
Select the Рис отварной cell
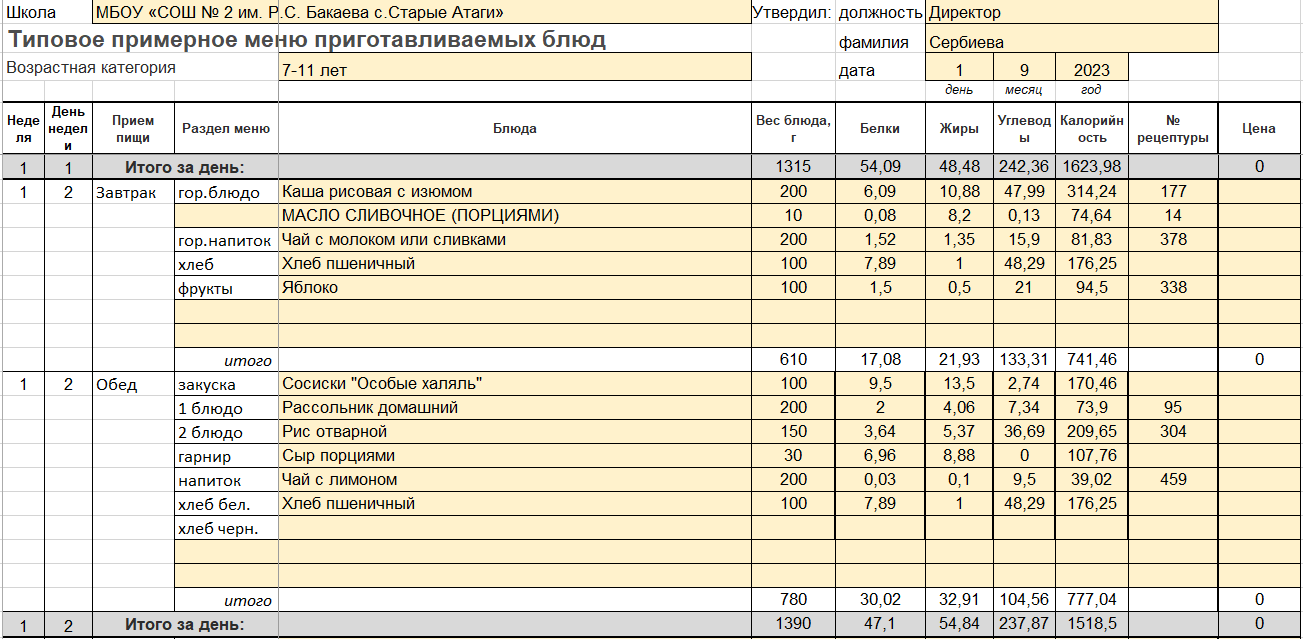[515, 432]
